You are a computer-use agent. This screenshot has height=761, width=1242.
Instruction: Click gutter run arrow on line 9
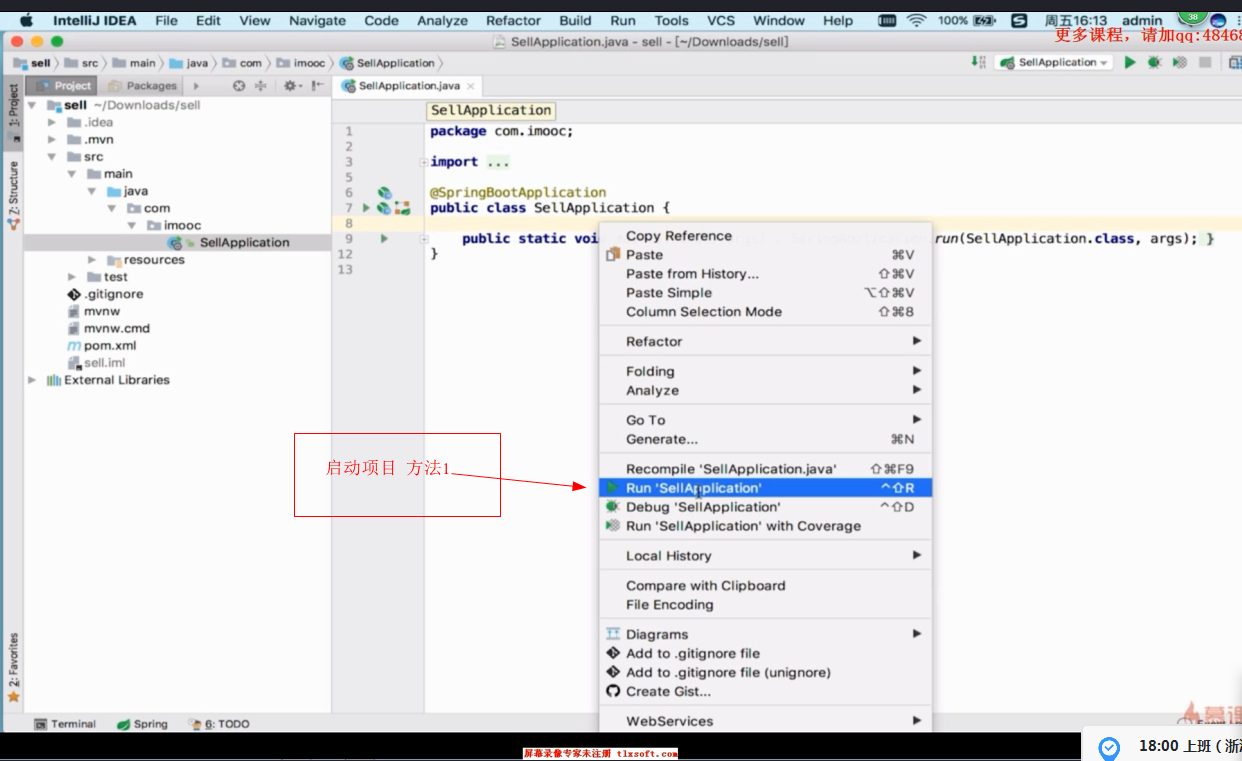click(384, 239)
